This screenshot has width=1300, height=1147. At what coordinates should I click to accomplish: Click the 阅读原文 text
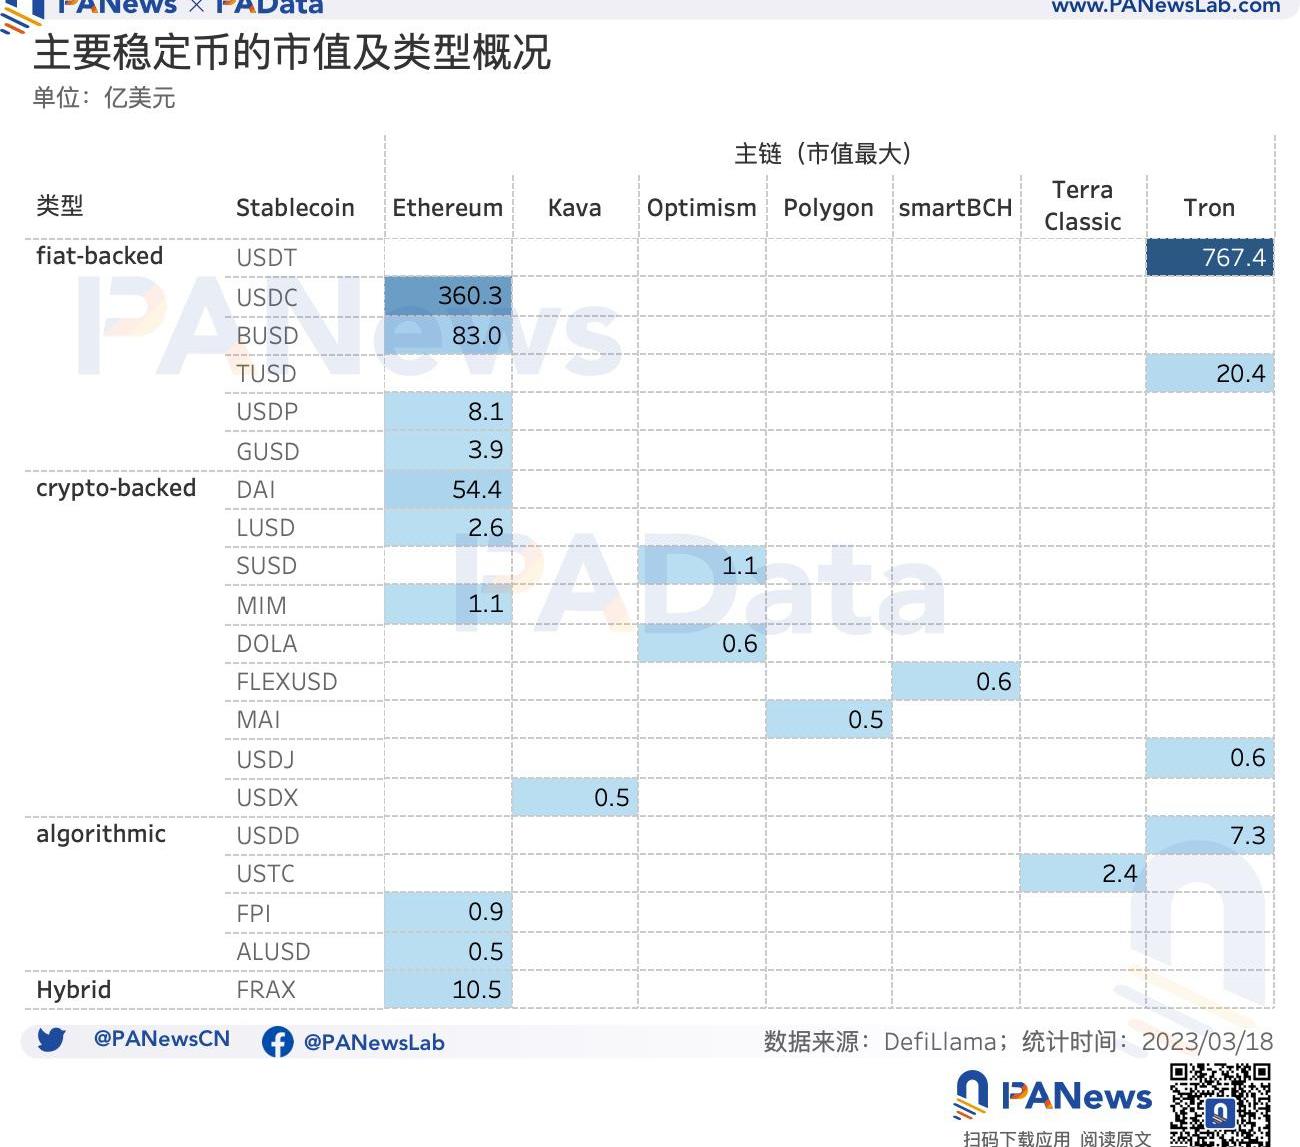[1115, 1138]
